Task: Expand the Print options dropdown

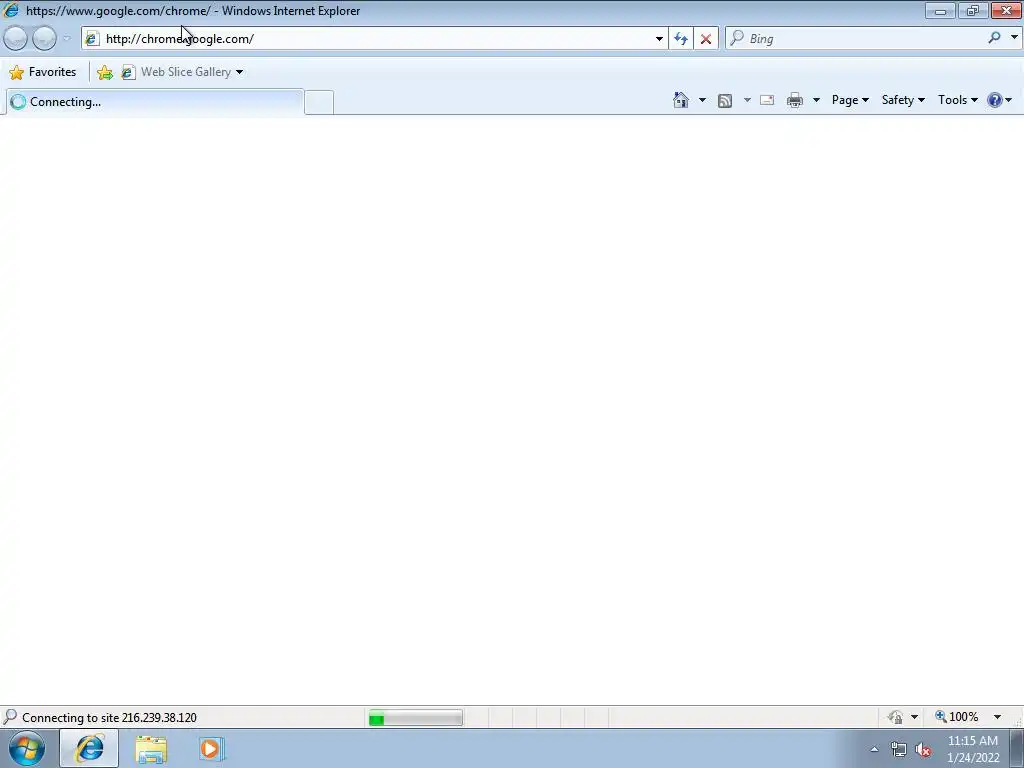Action: 816,100
